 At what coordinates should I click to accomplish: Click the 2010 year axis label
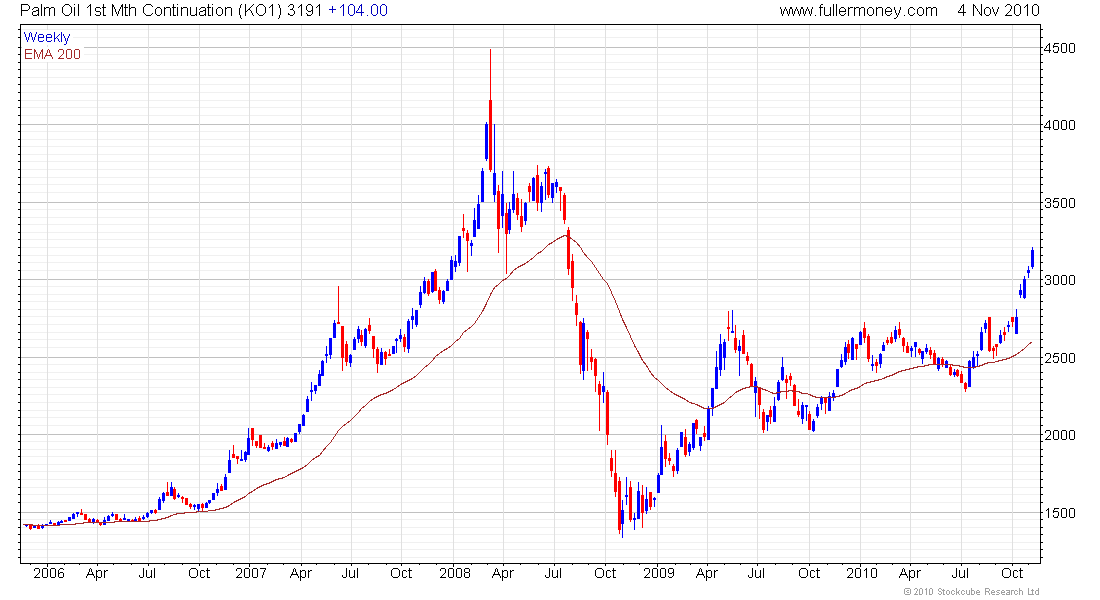861,573
